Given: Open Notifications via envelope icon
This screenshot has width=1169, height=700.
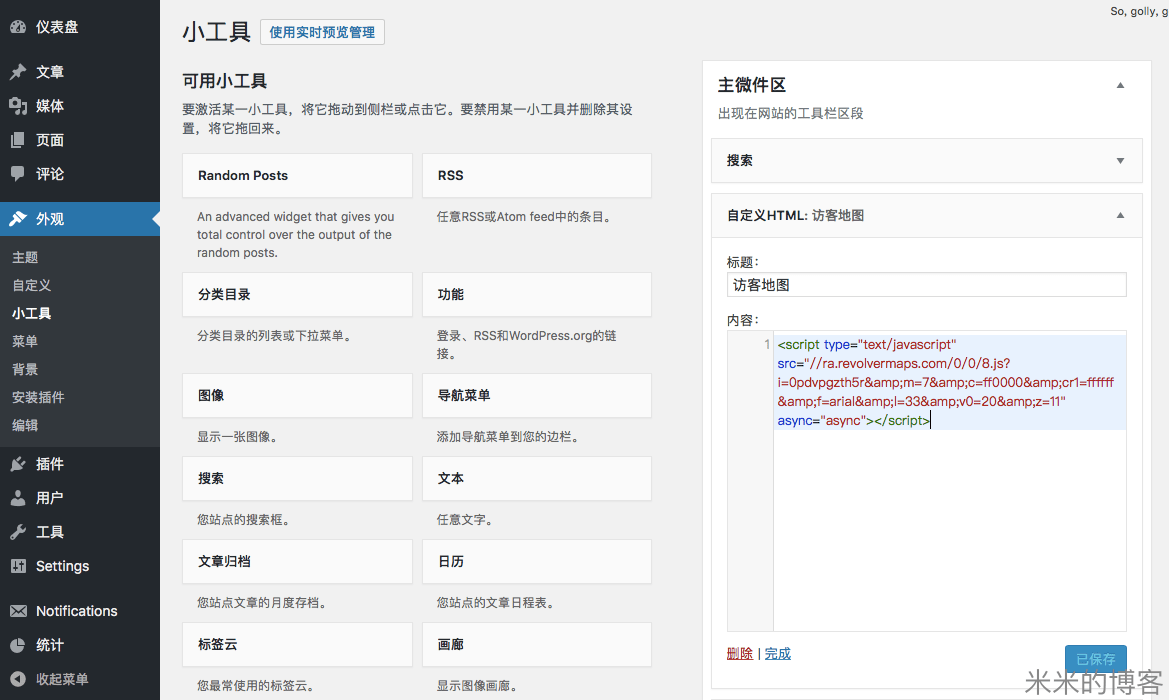Looking at the screenshot, I should (18, 610).
